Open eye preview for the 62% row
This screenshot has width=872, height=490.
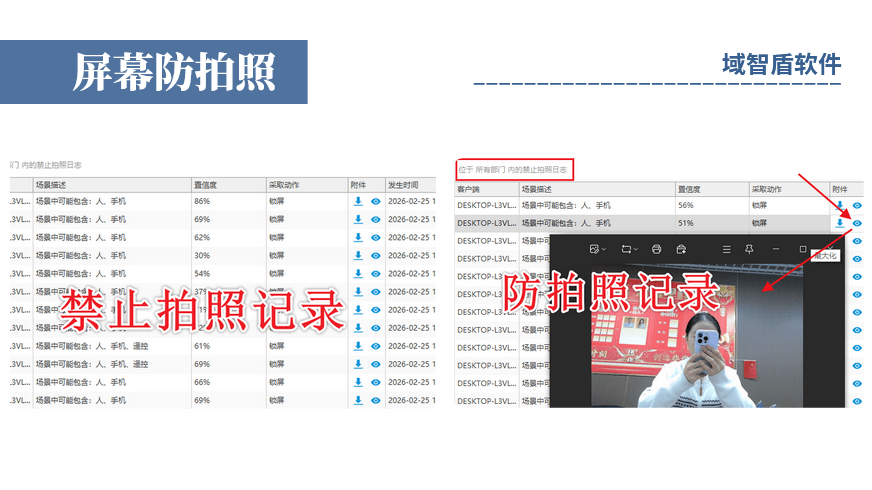376,237
